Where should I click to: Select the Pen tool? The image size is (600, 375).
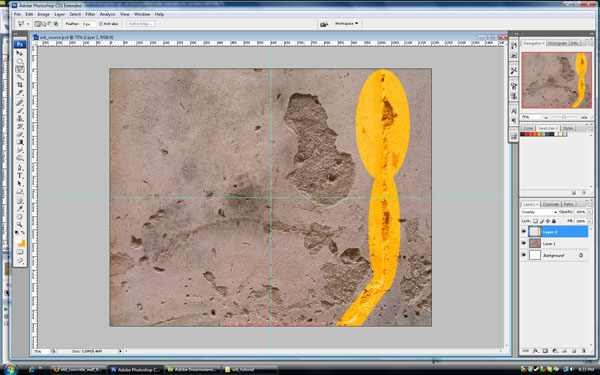pos(20,168)
